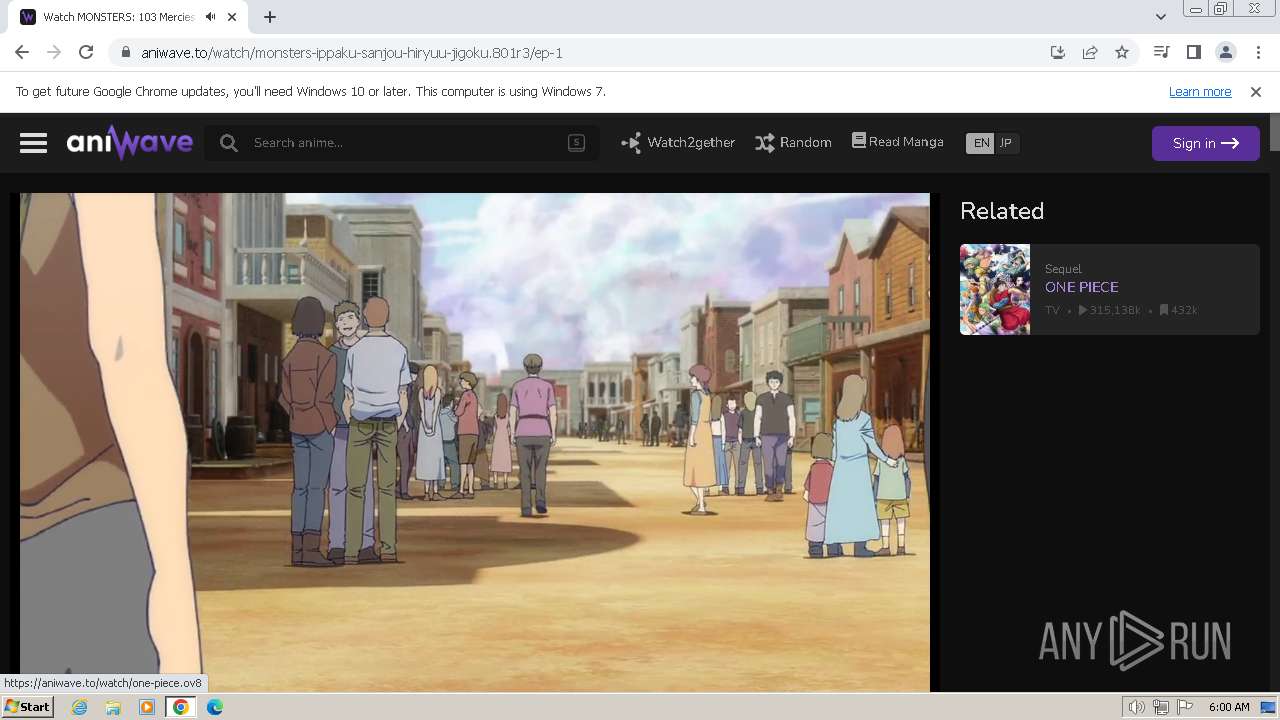The image size is (1280, 720).
Task: Go back in browser history
Action: [22, 52]
